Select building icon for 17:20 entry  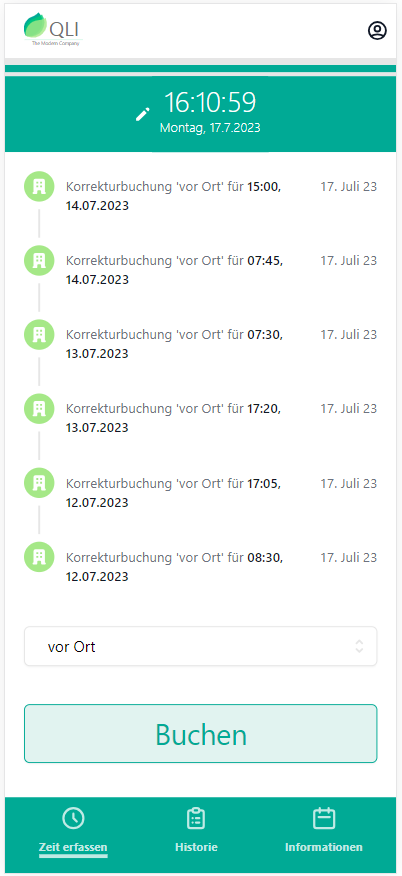(39, 409)
